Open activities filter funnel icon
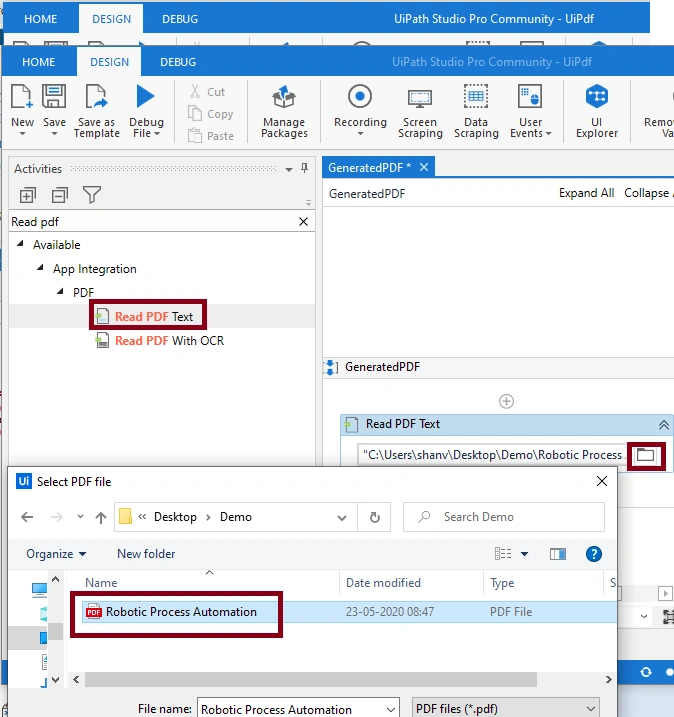The image size is (674, 717). [91, 195]
